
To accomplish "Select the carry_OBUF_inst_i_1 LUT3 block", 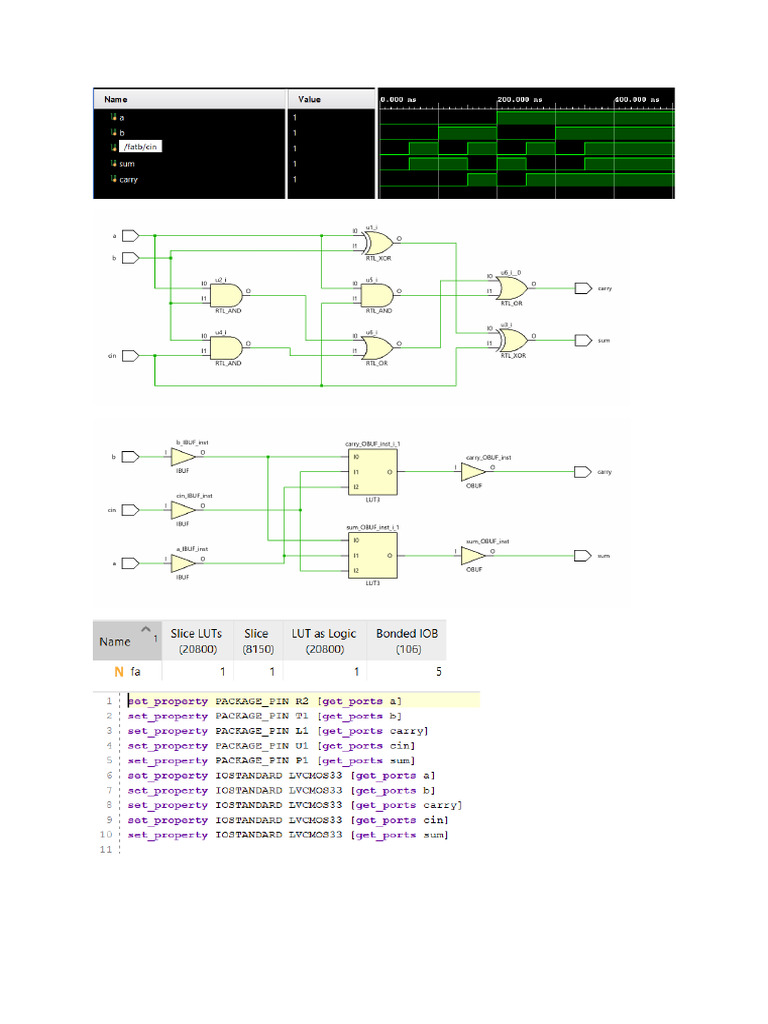I will [373, 472].
